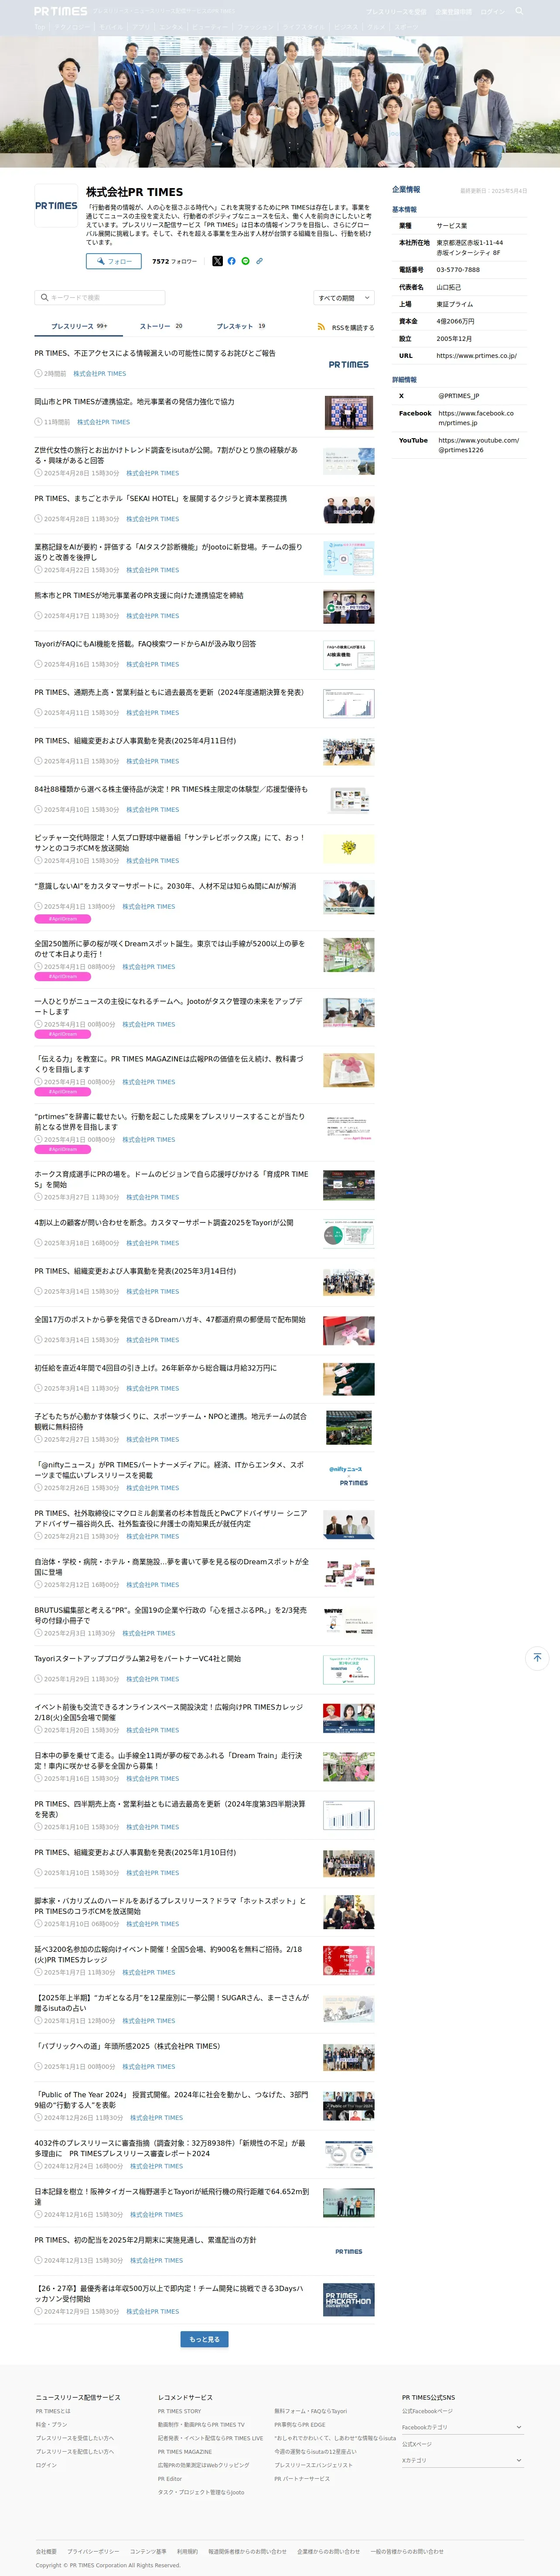The width and height of the screenshot is (560, 2576).
Task: Switch to the ストーリー tab
Action: pyautogui.click(x=161, y=326)
